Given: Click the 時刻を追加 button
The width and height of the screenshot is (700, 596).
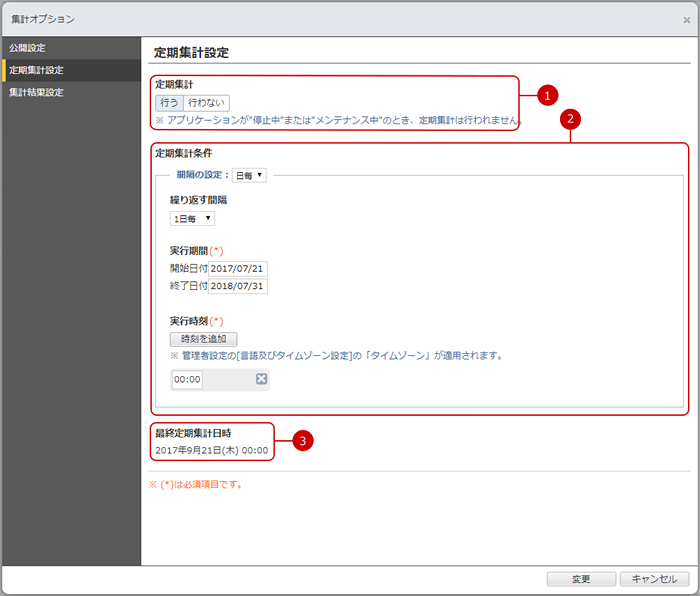Looking at the screenshot, I should point(204,339).
